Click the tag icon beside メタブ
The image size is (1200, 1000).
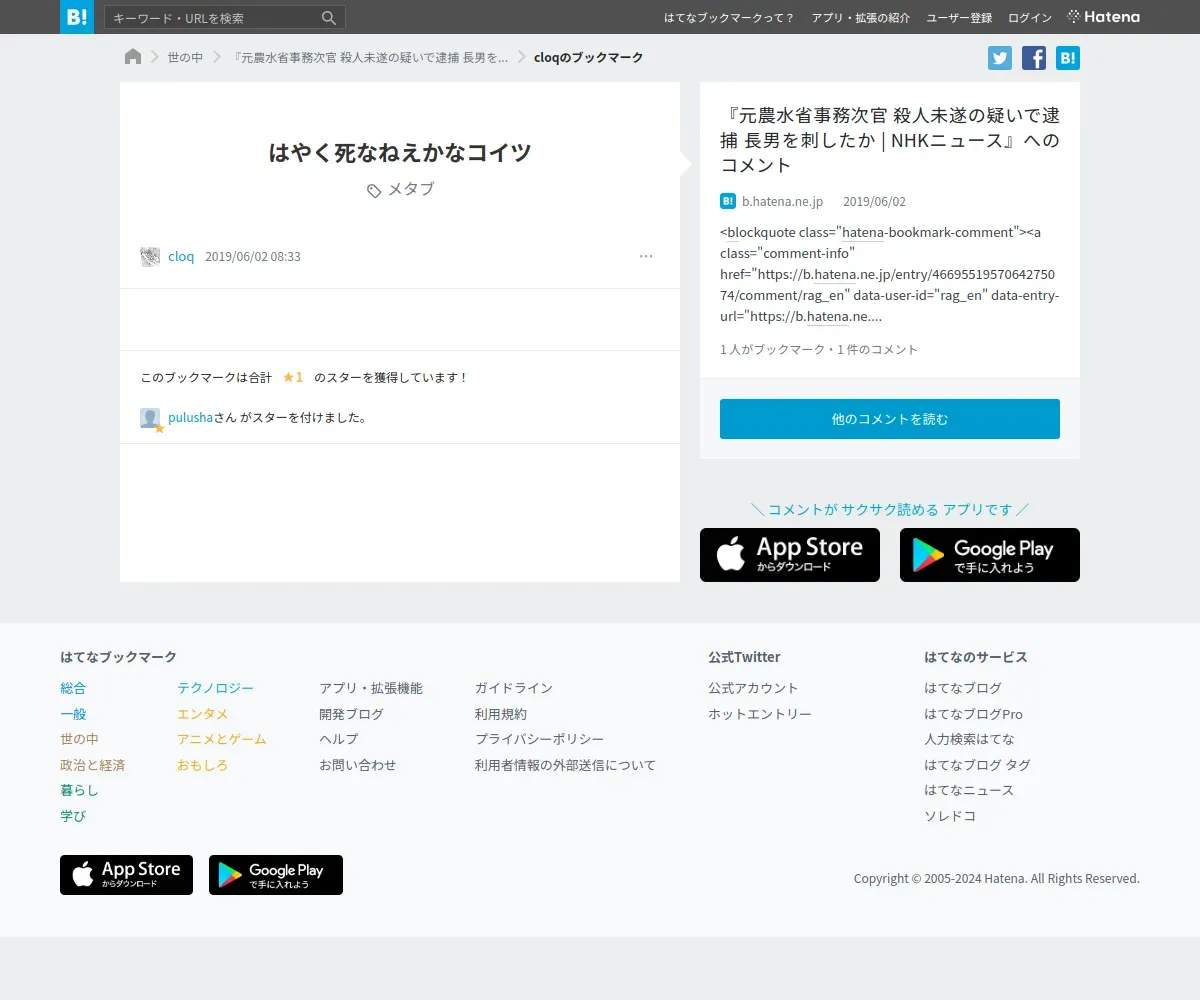[x=374, y=190]
